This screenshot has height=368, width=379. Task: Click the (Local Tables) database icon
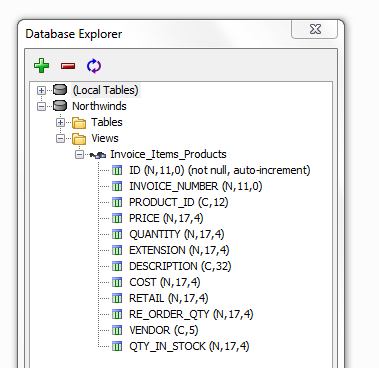click(60, 90)
